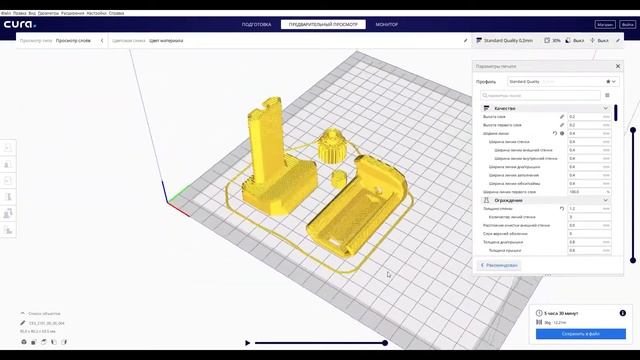Screen dimensions: 640x360
Task: Click pencil icon at print settings bar end
Action: pos(618,40)
